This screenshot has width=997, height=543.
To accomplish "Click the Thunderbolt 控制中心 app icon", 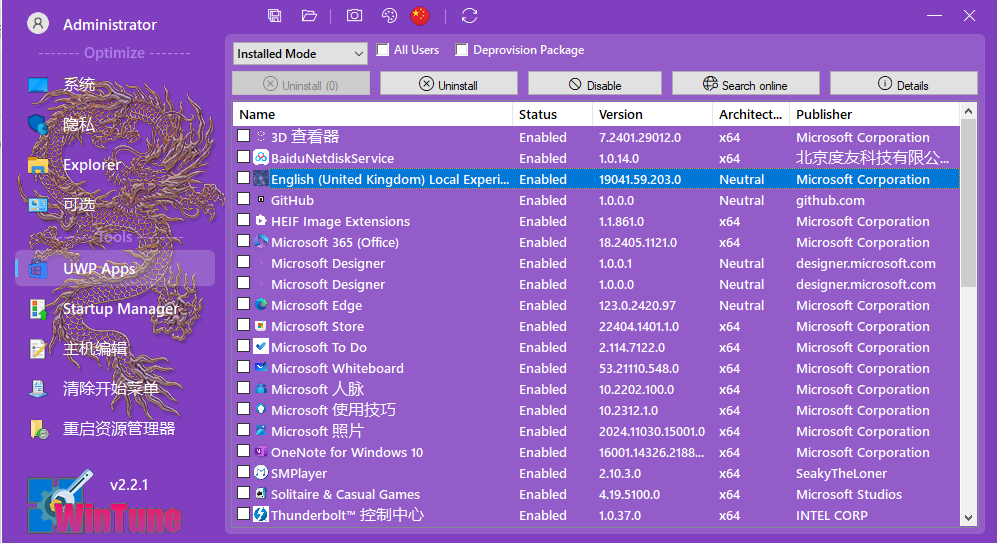I will pos(261,514).
